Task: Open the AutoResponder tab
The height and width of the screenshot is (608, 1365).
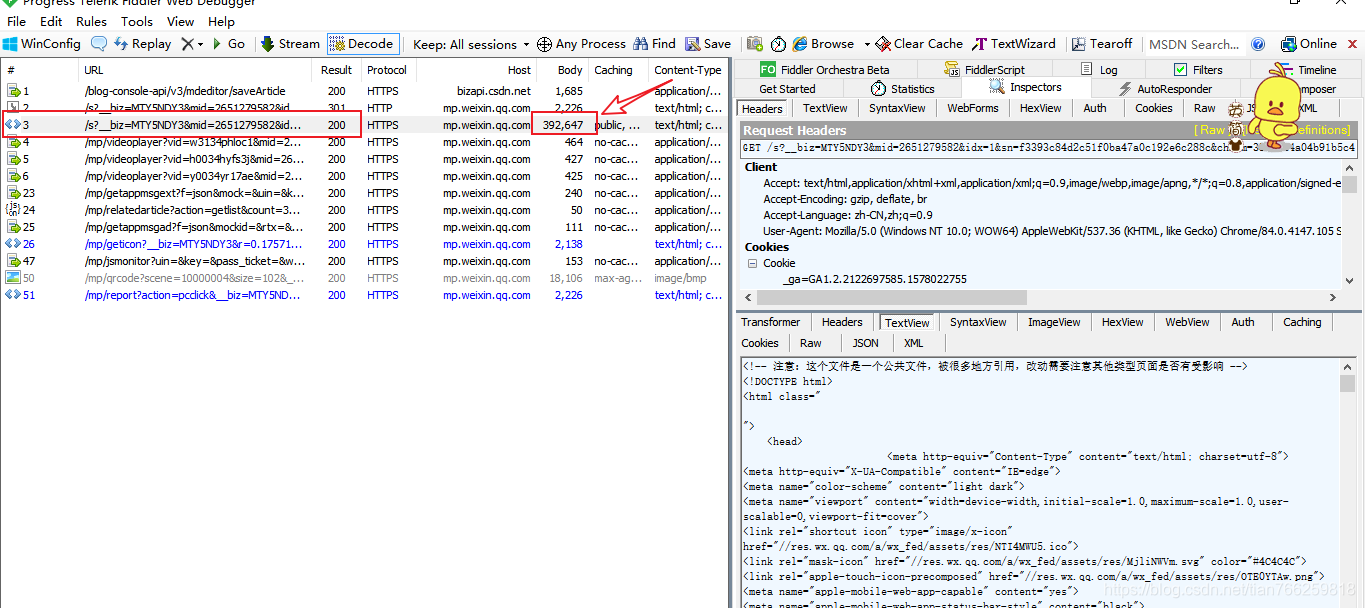Action: click(1166, 89)
